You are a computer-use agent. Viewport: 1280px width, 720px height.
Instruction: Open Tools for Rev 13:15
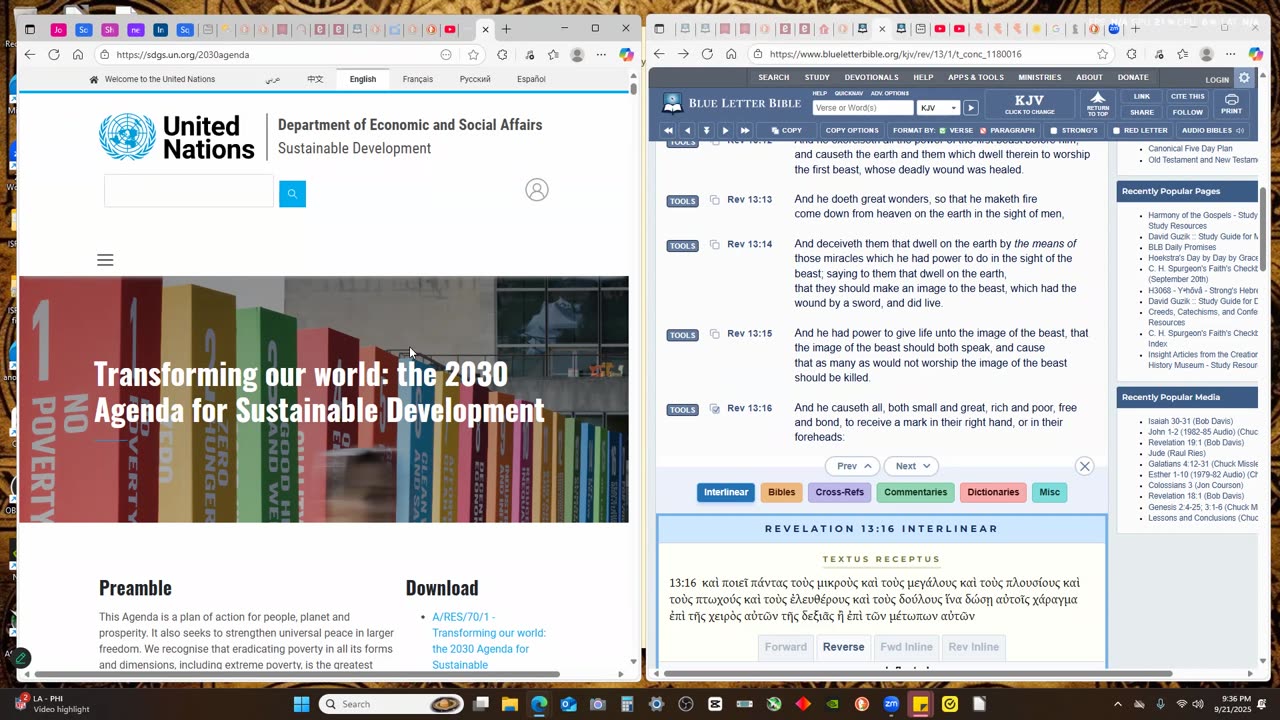pos(682,335)
